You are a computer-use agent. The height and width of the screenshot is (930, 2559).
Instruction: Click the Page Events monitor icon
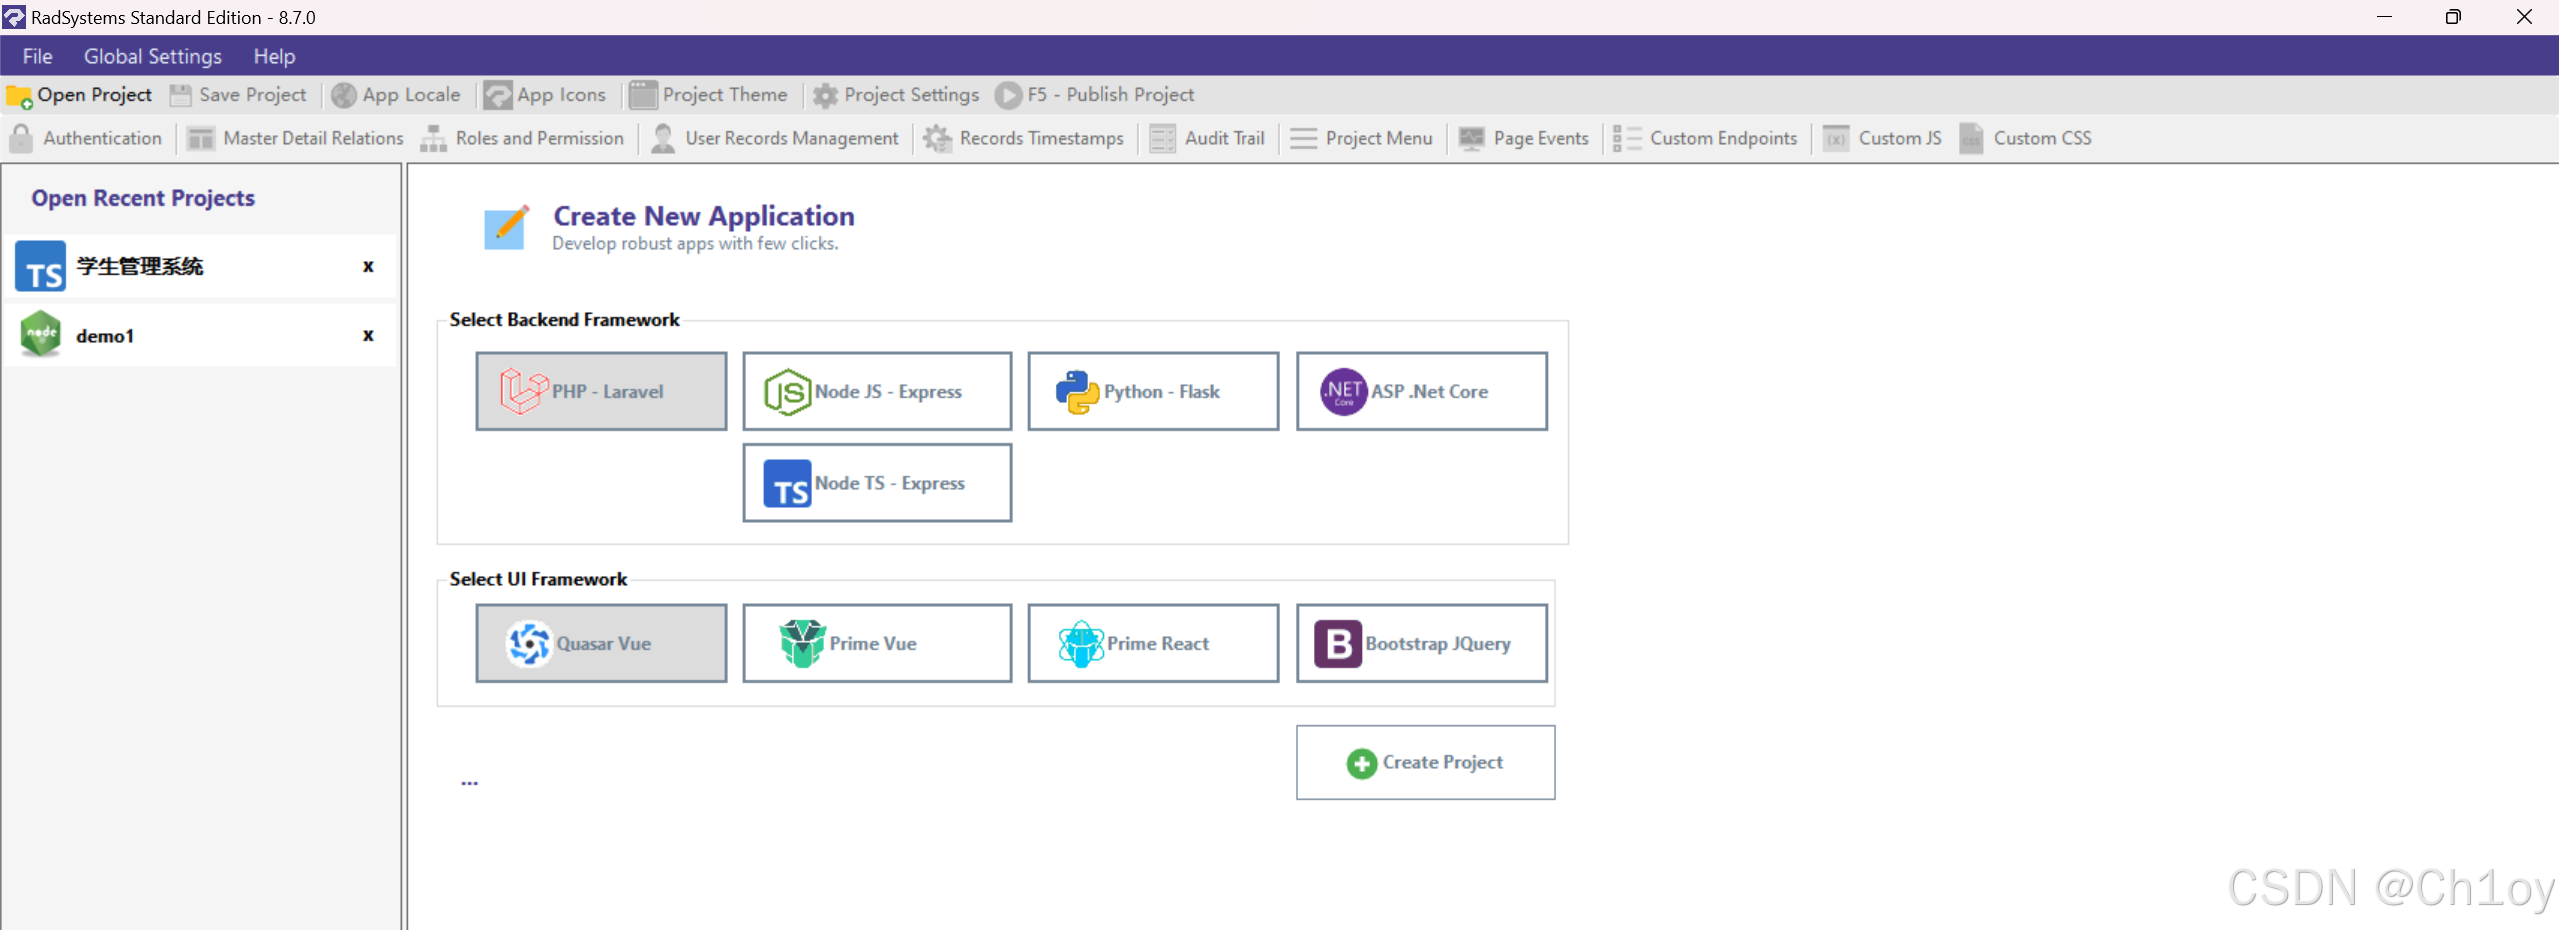click(1471, 139)
